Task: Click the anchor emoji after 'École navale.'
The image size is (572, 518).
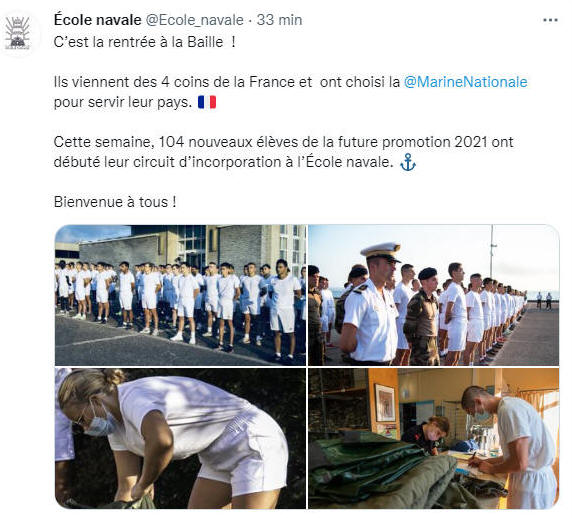Action: (408, 162)
